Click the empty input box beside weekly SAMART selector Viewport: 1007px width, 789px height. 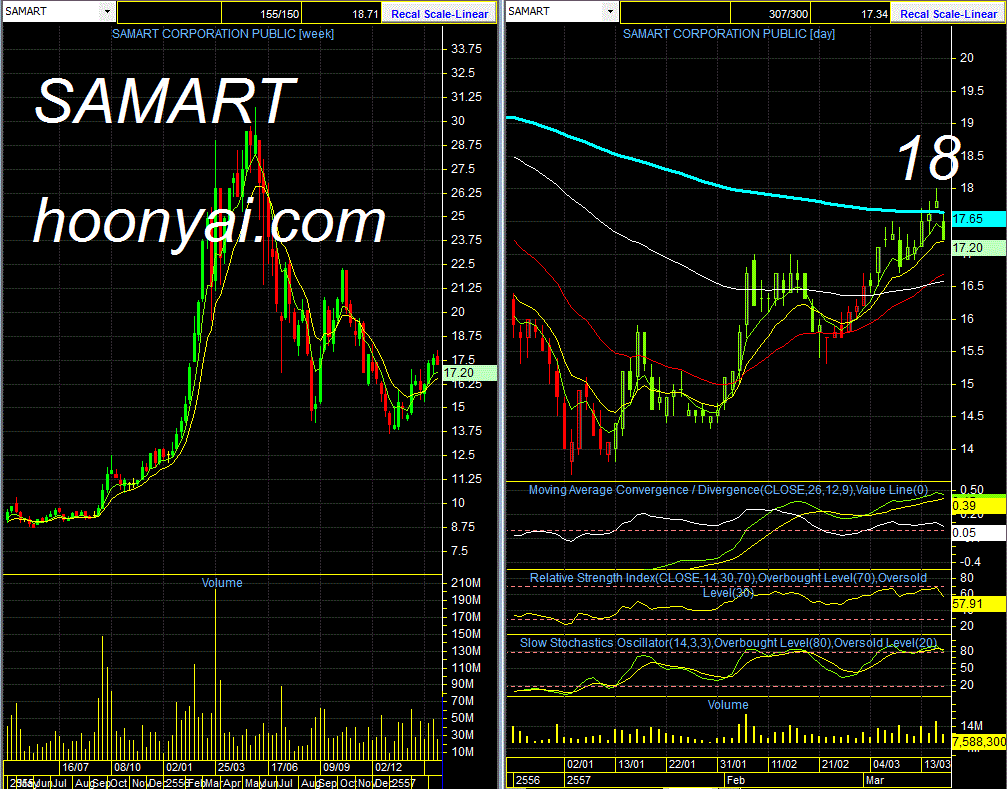point(170,13)
